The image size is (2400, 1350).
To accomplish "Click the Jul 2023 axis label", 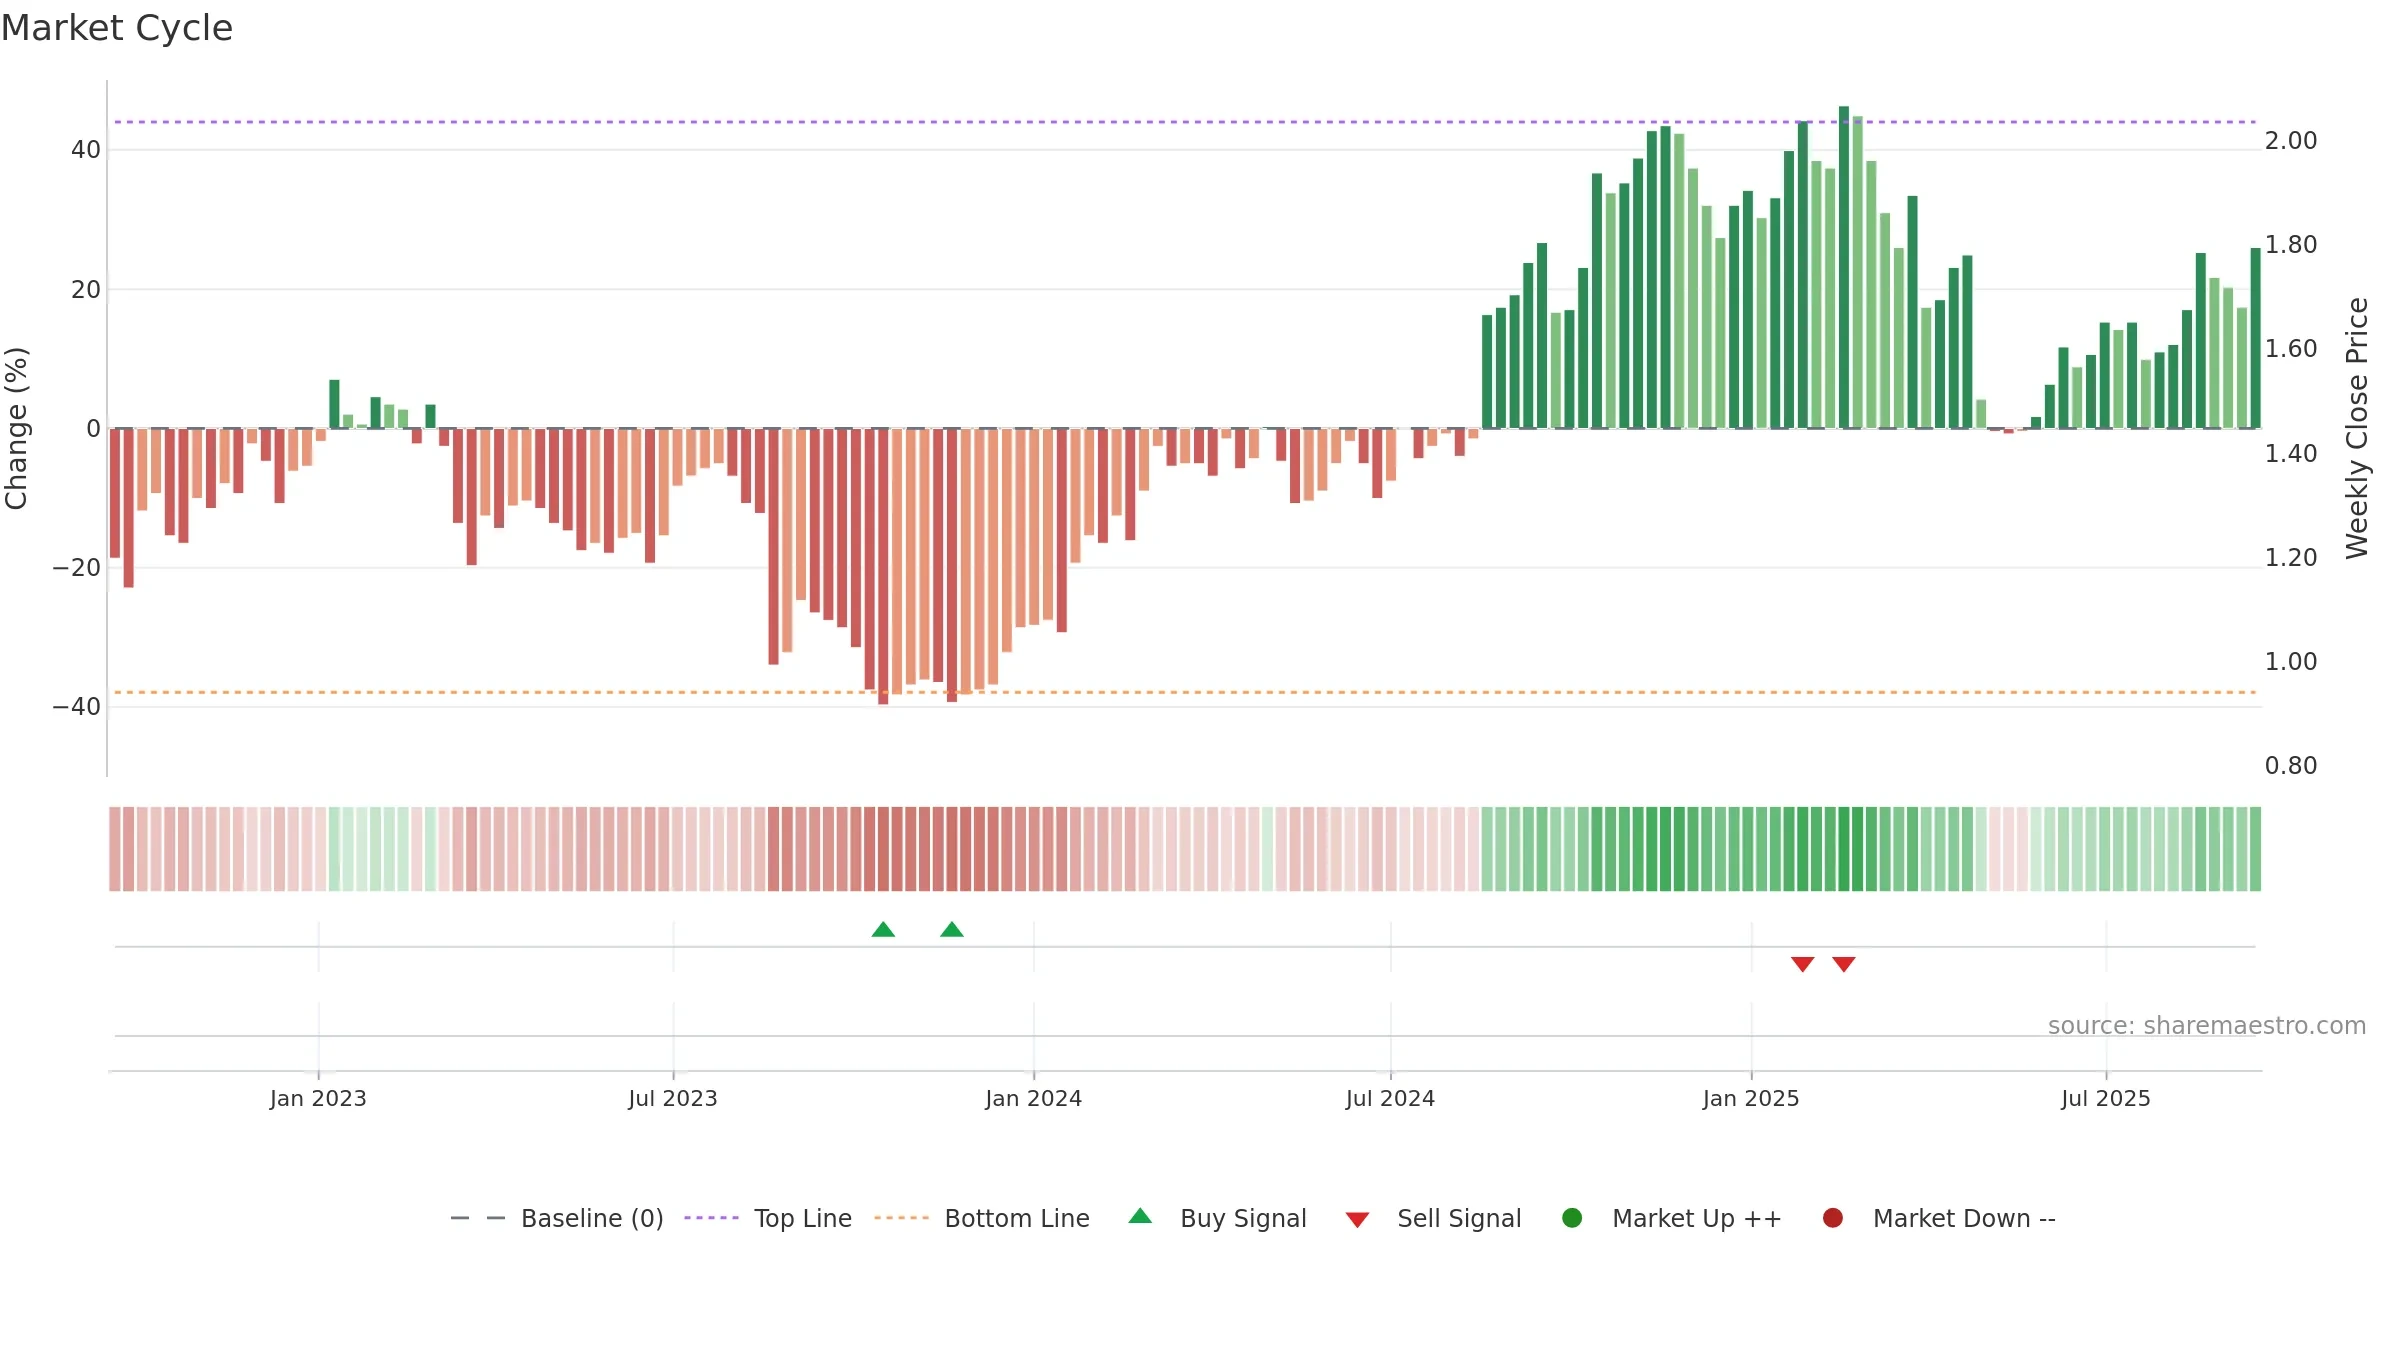I will pos(673,1099).
